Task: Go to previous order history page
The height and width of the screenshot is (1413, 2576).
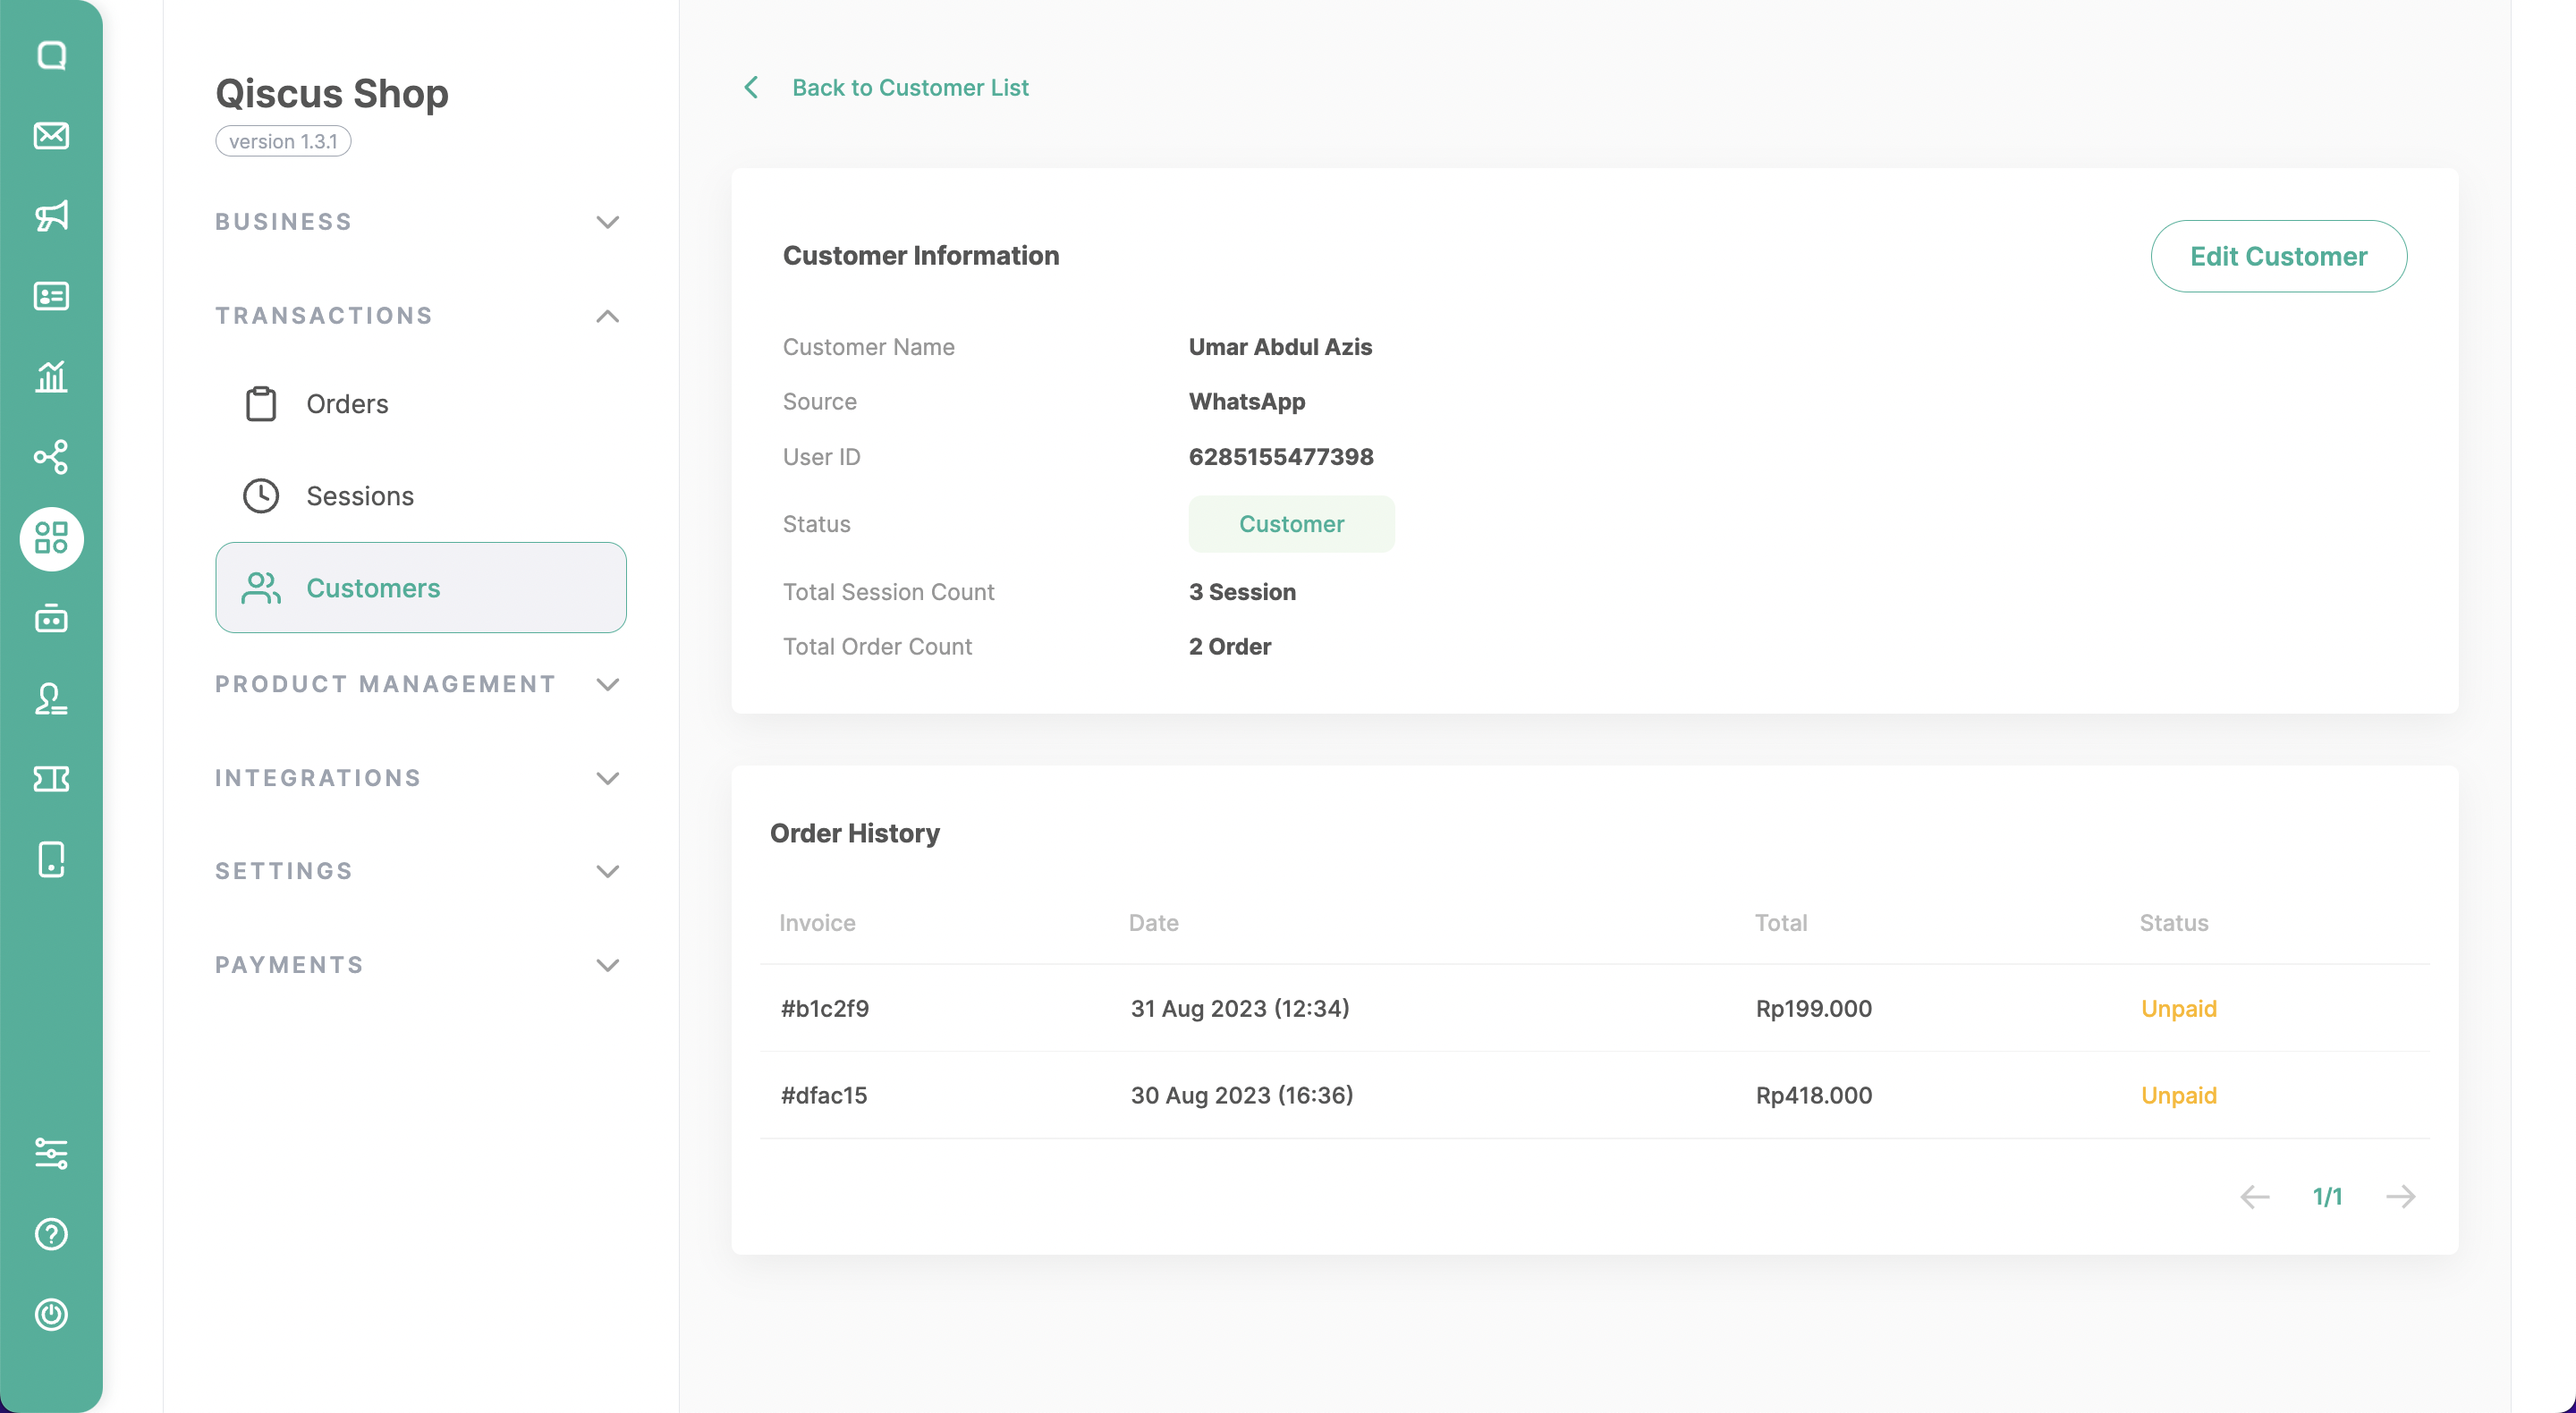Action: point(2254,1196)
